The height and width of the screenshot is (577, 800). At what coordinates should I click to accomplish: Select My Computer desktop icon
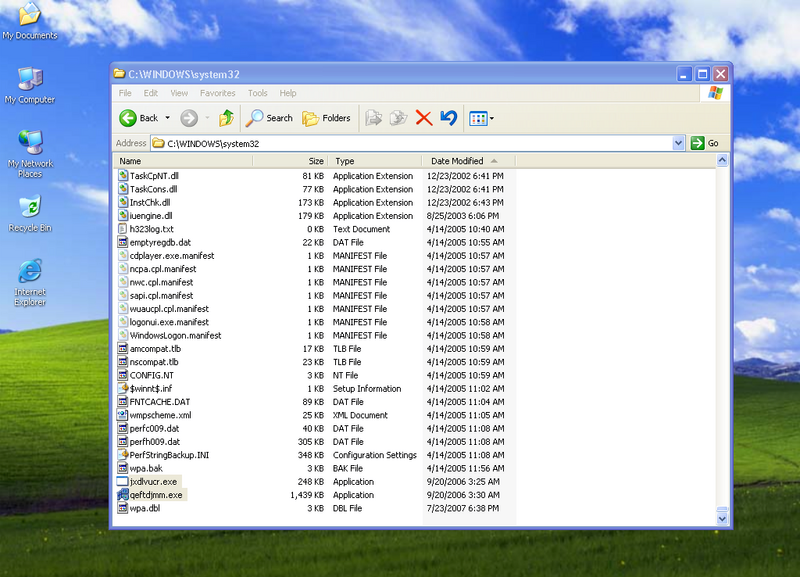click(30, 86)
